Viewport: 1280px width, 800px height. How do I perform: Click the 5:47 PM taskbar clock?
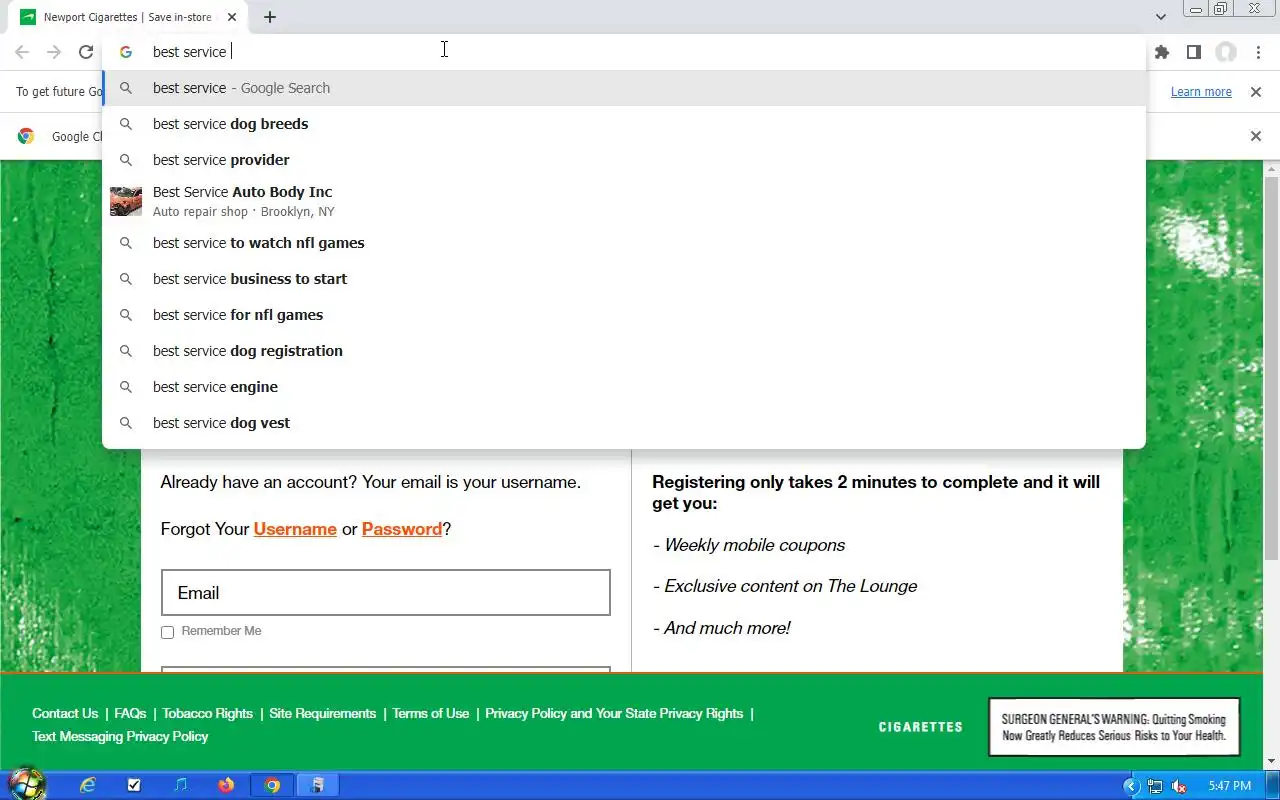pos(1230,786)
